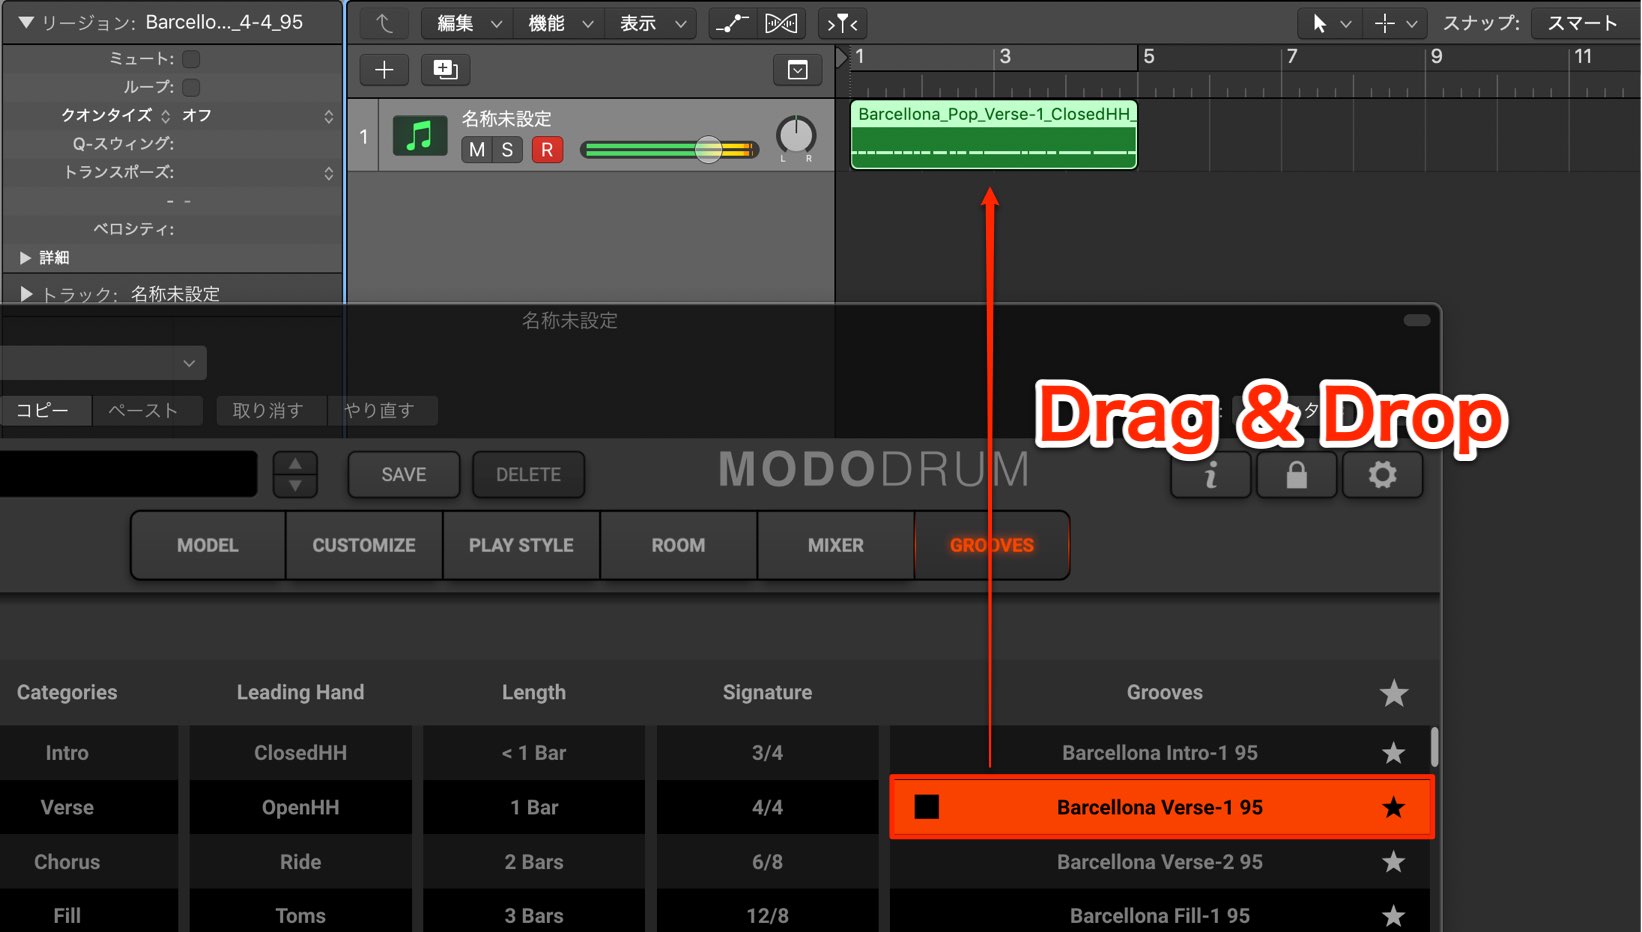Image resolution: width=1642 pixels, height=932 pixels.
Task: Click the DELETE button
Action: pos(528,475)
